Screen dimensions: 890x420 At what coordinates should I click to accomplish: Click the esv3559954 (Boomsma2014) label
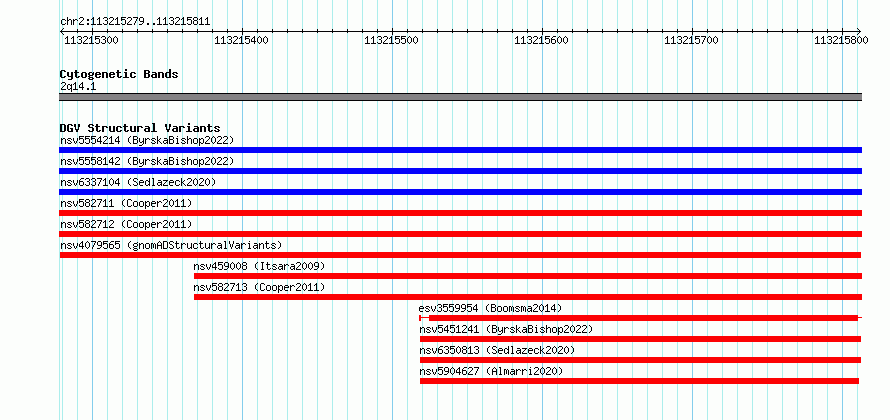tap(490, 308)
